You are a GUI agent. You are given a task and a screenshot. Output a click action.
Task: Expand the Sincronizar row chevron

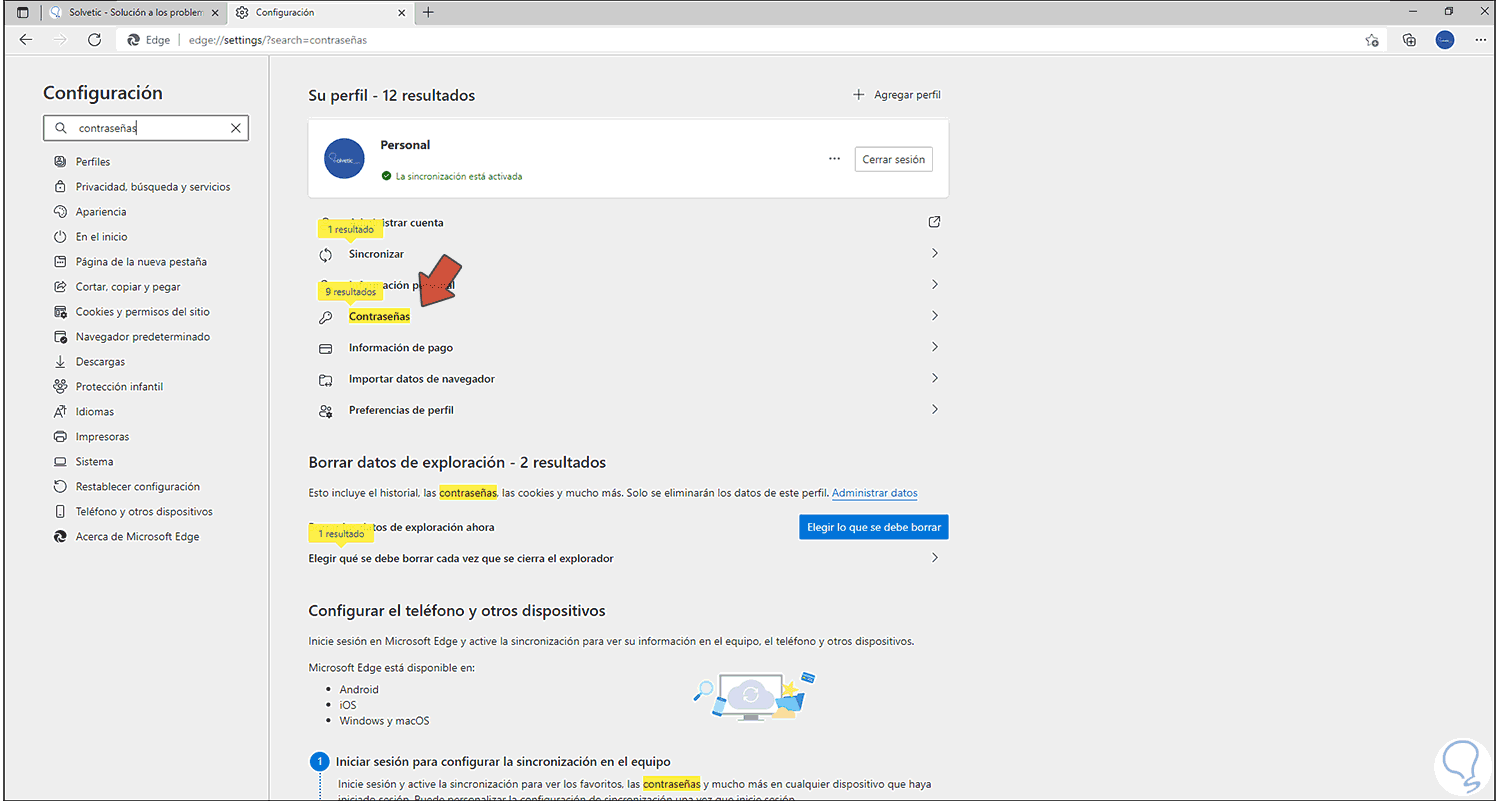coord(934,254)
